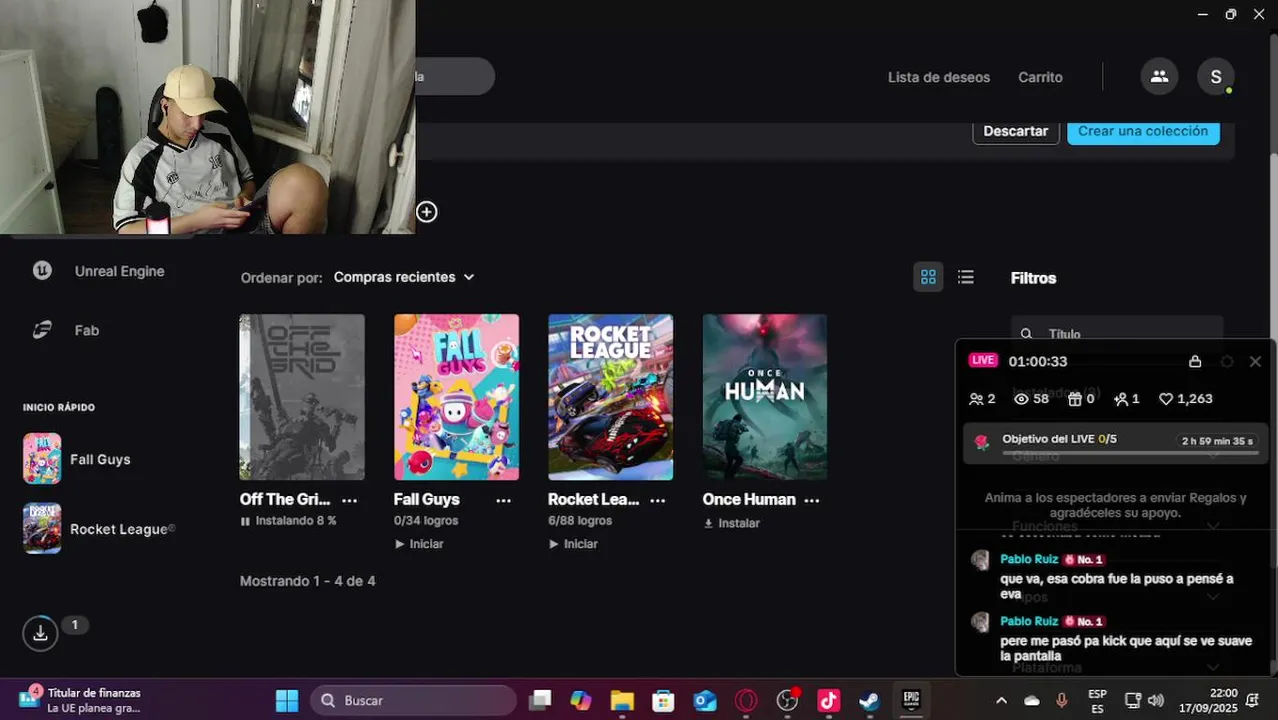
Task: Open the Downloads icon in sidebar
Action: tap(40, 633)
